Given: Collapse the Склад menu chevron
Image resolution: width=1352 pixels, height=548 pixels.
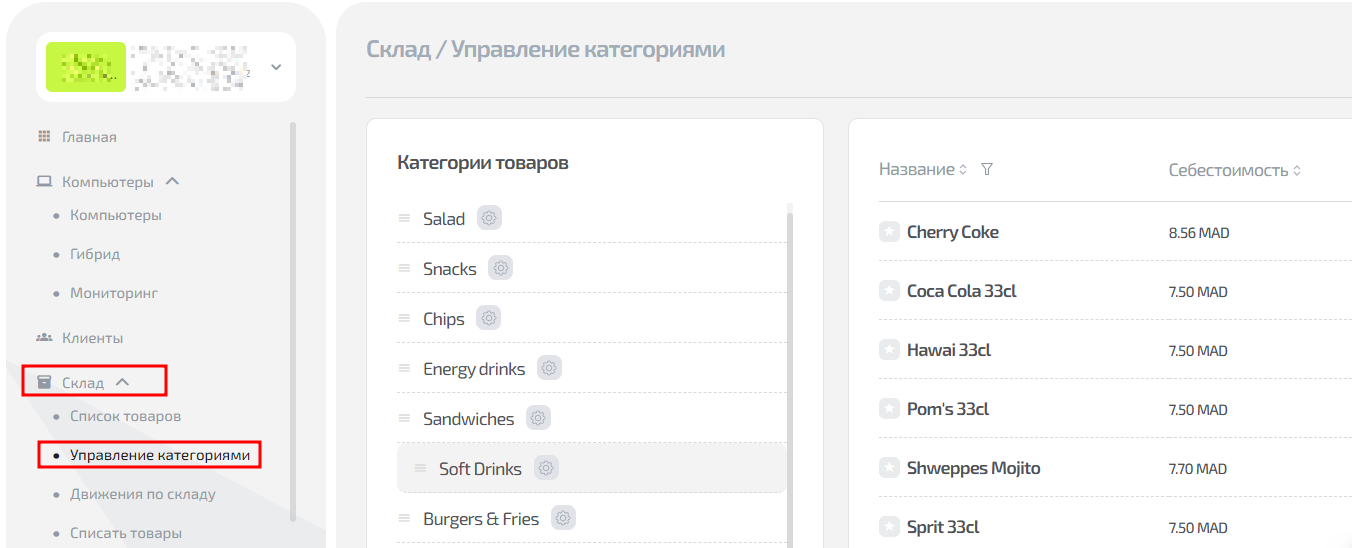Looking at the screenshot, I should point(122,382).
